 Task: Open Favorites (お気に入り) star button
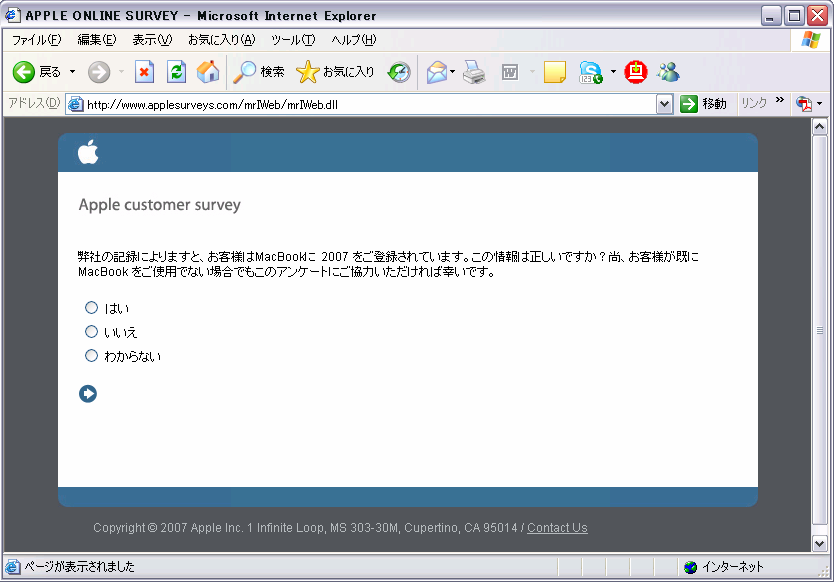click(x=335, y=72)
